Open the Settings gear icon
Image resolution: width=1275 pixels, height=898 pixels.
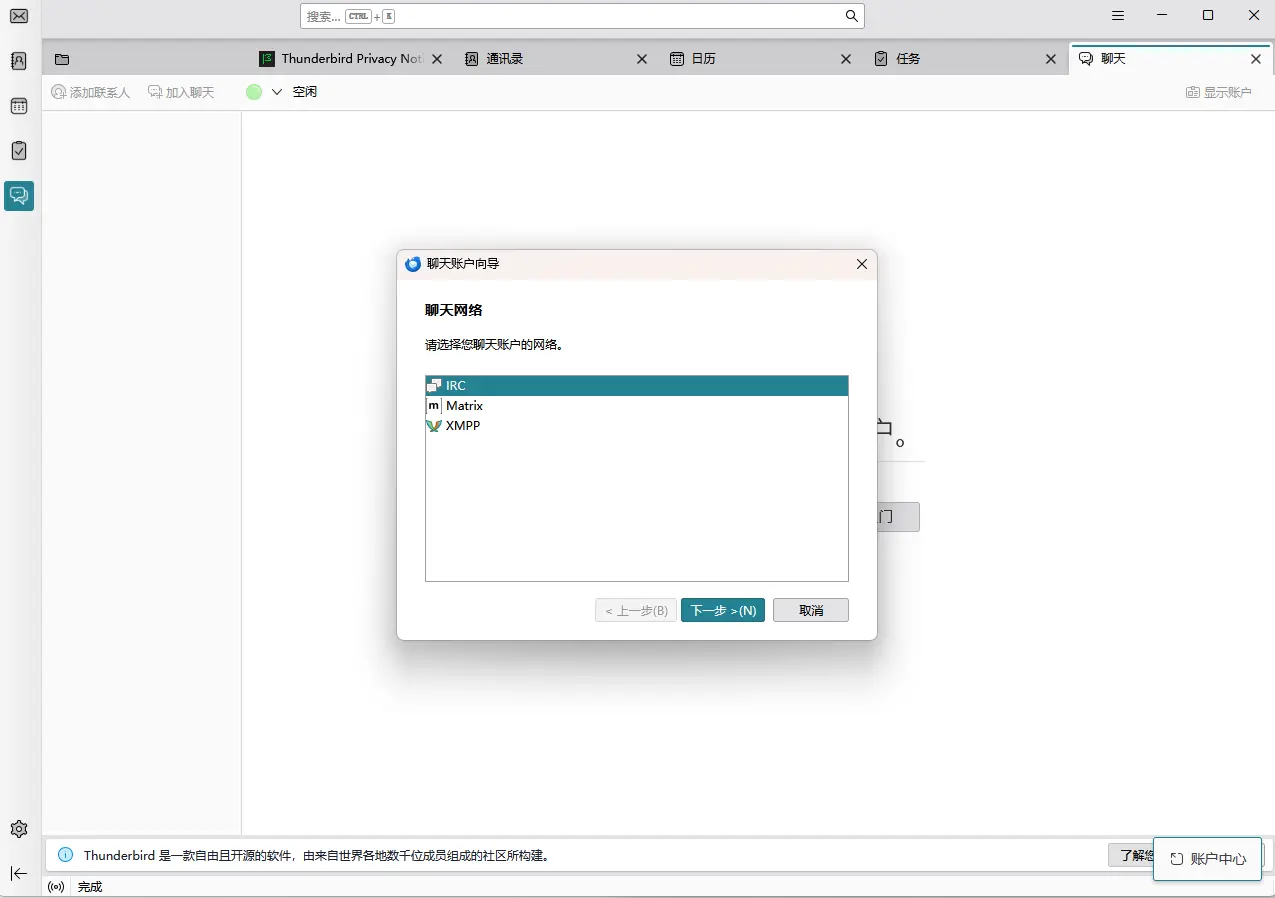[19, 829]
